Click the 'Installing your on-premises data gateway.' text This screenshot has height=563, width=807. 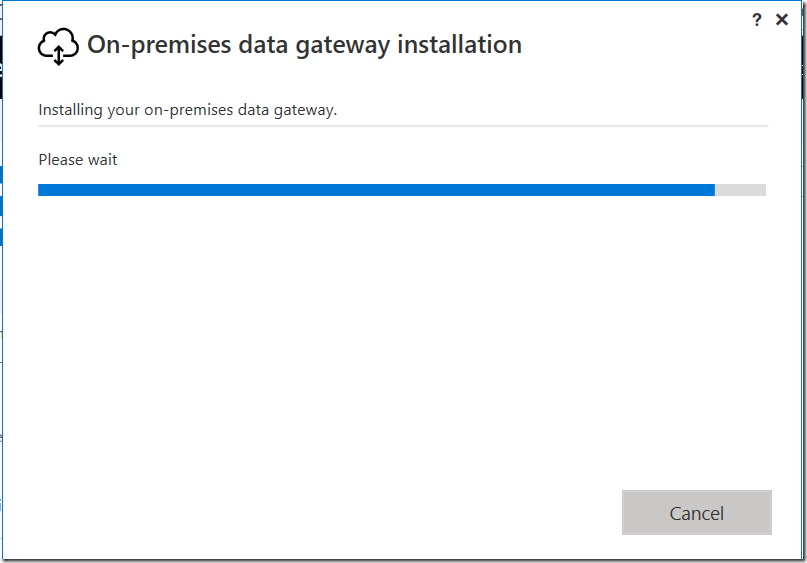pyautogui.click(x=187, y=110)
